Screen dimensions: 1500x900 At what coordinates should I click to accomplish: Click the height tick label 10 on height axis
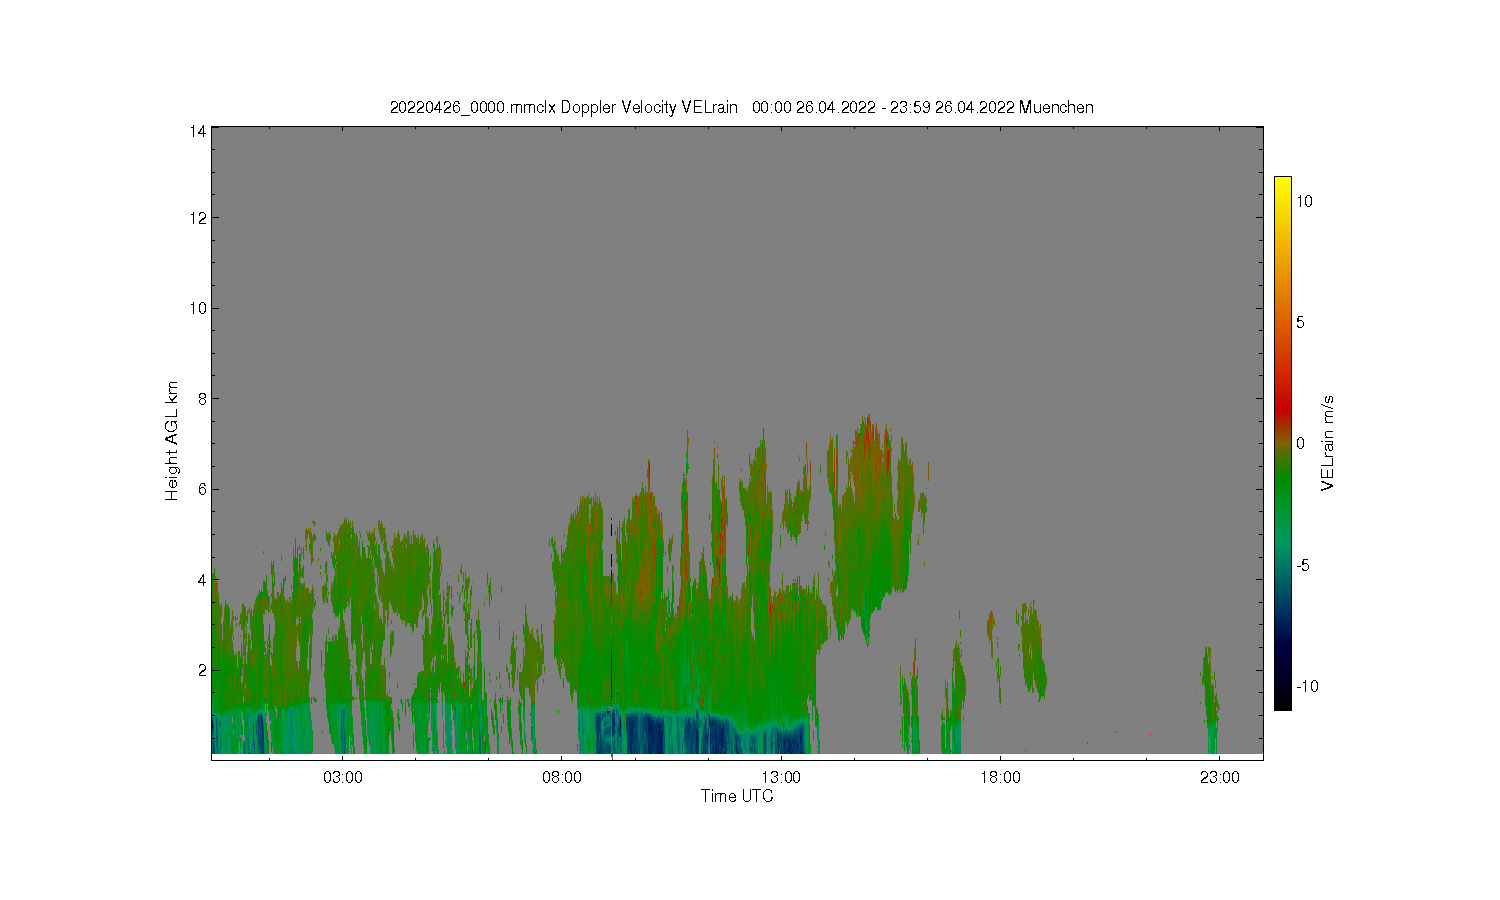198,308
